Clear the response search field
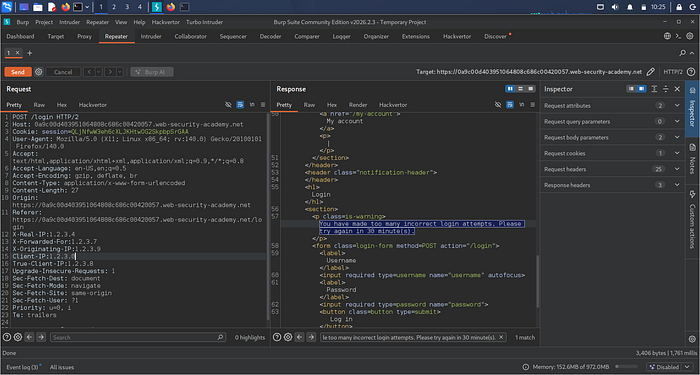Viewport: 700px width, 375px height. [501, 338]
